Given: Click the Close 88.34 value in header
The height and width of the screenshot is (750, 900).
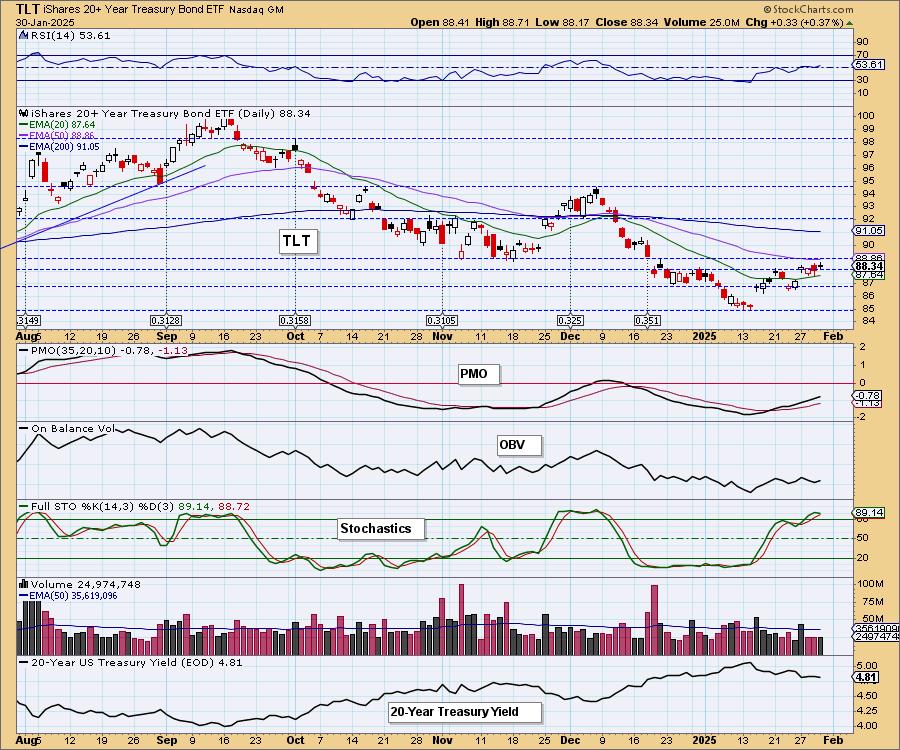Looking at the screenshot, I should (627, 22).
